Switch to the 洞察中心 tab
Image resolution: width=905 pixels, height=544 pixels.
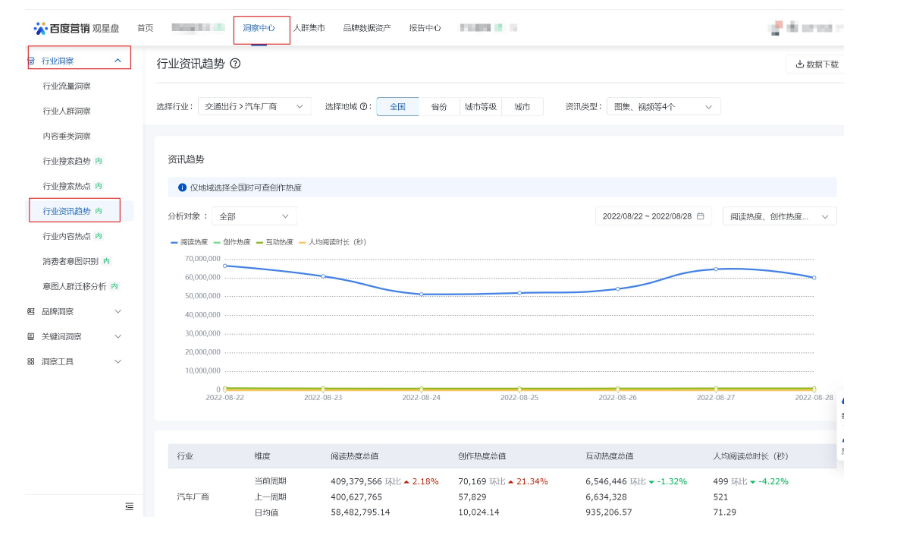point(259,28)
